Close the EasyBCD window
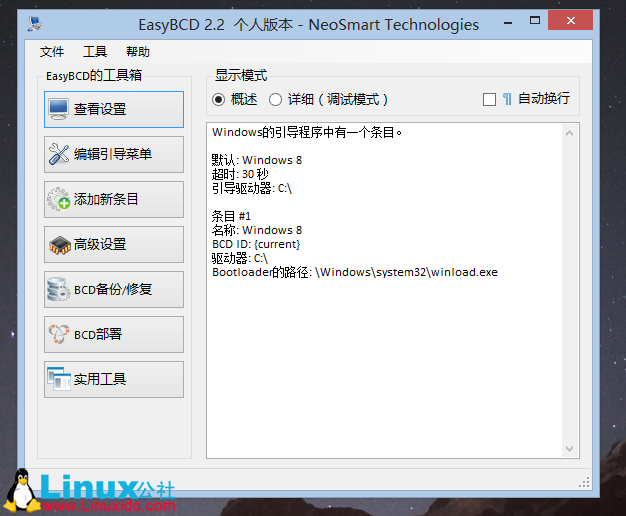The image size is (626, 516). point(571,20)
